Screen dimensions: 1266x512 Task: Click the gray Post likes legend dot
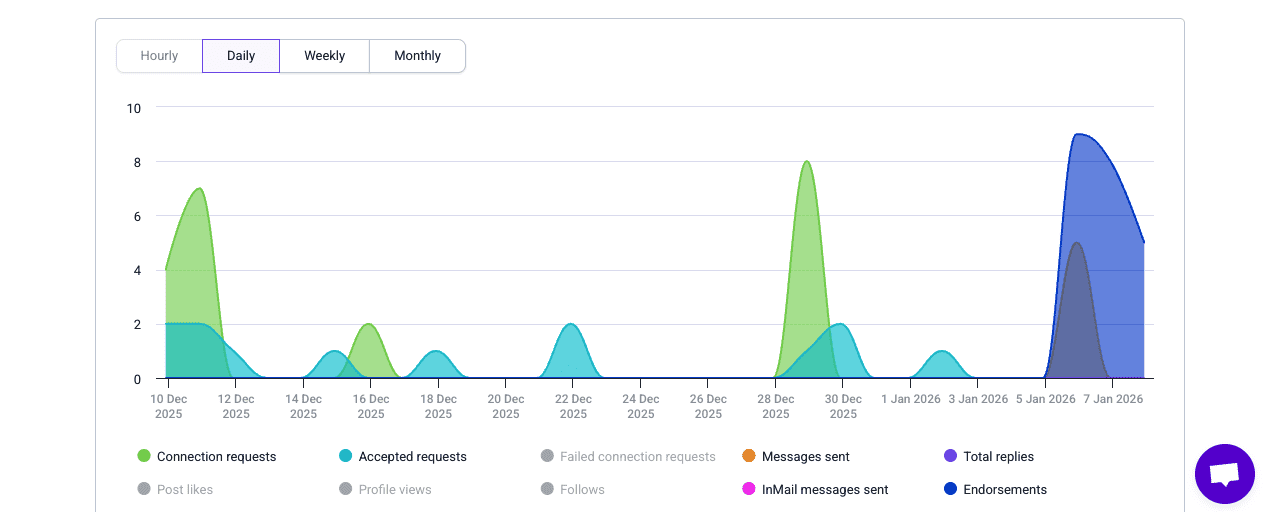144,489
